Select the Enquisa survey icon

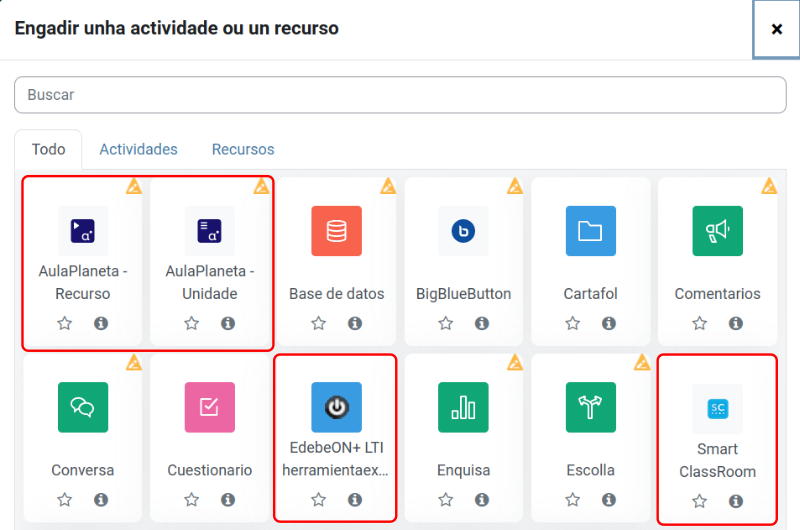[463, 407]
